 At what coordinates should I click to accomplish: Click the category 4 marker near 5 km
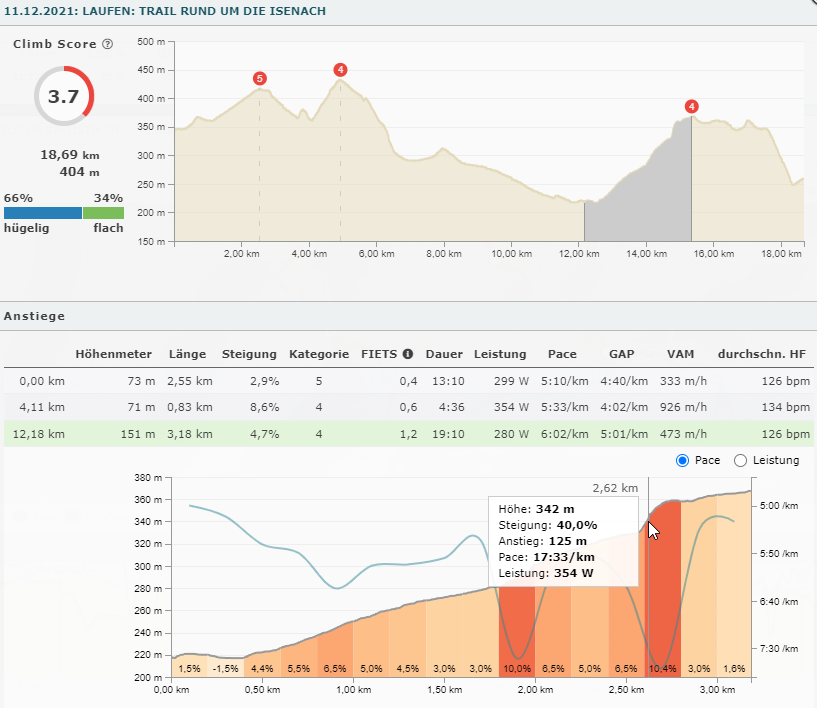[x=341, y=69]
